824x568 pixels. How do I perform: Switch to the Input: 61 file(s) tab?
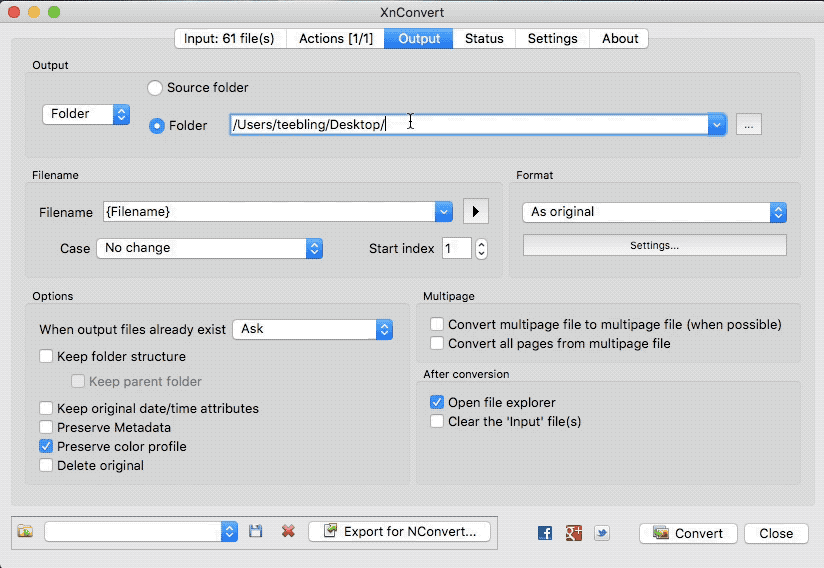[x=229, y=39]
